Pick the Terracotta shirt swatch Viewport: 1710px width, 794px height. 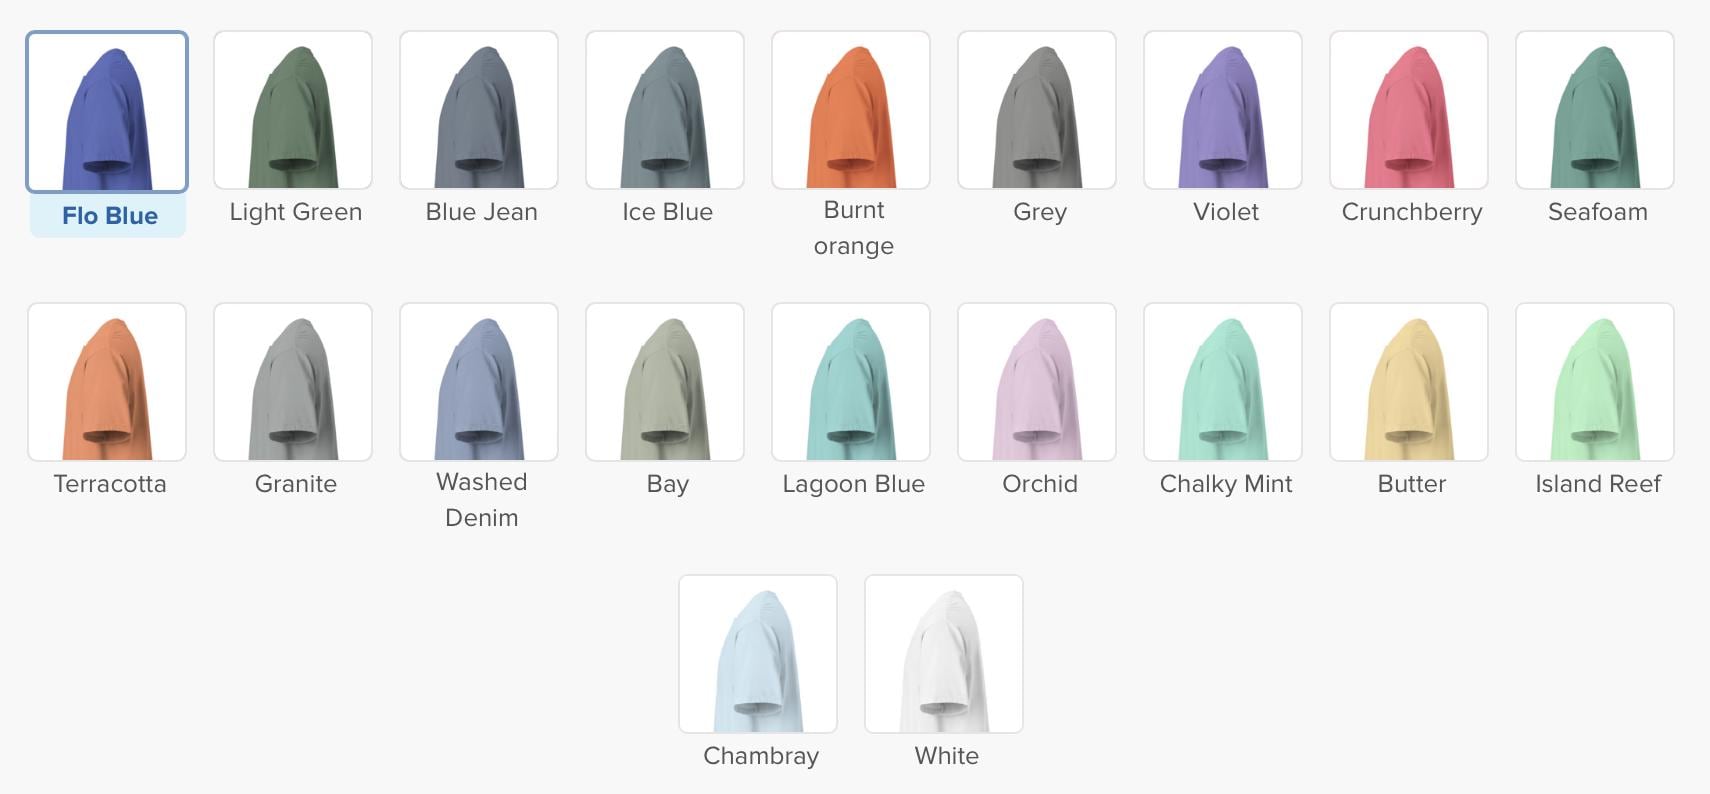[x=107, y=382]
